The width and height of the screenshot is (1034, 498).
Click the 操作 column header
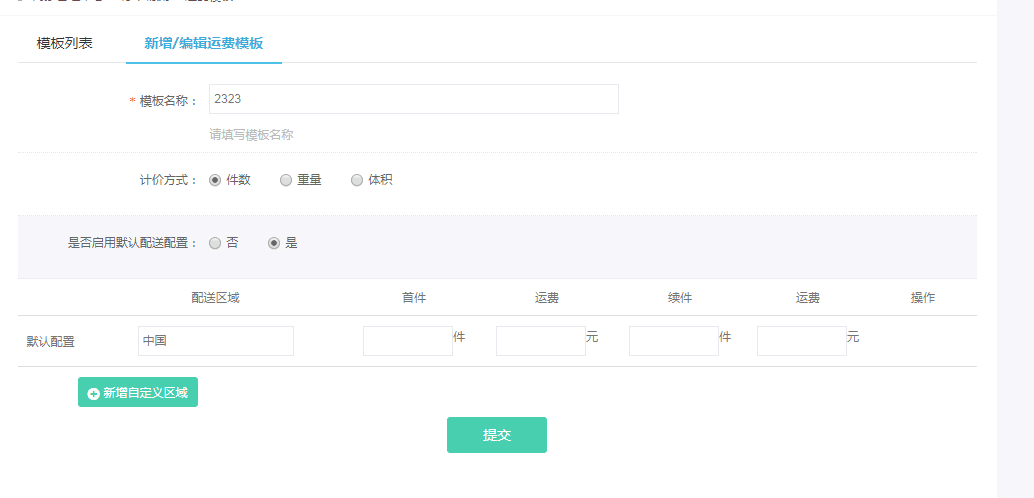[922, 298]
